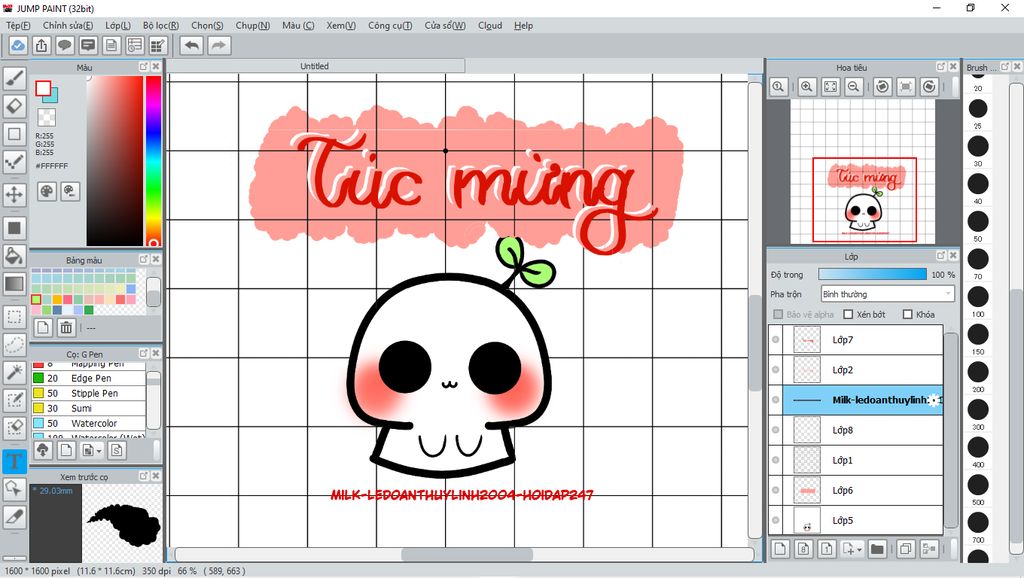Click the layer panel vertical scrollbar
The image size is (1024, 578).
(952, 430)
